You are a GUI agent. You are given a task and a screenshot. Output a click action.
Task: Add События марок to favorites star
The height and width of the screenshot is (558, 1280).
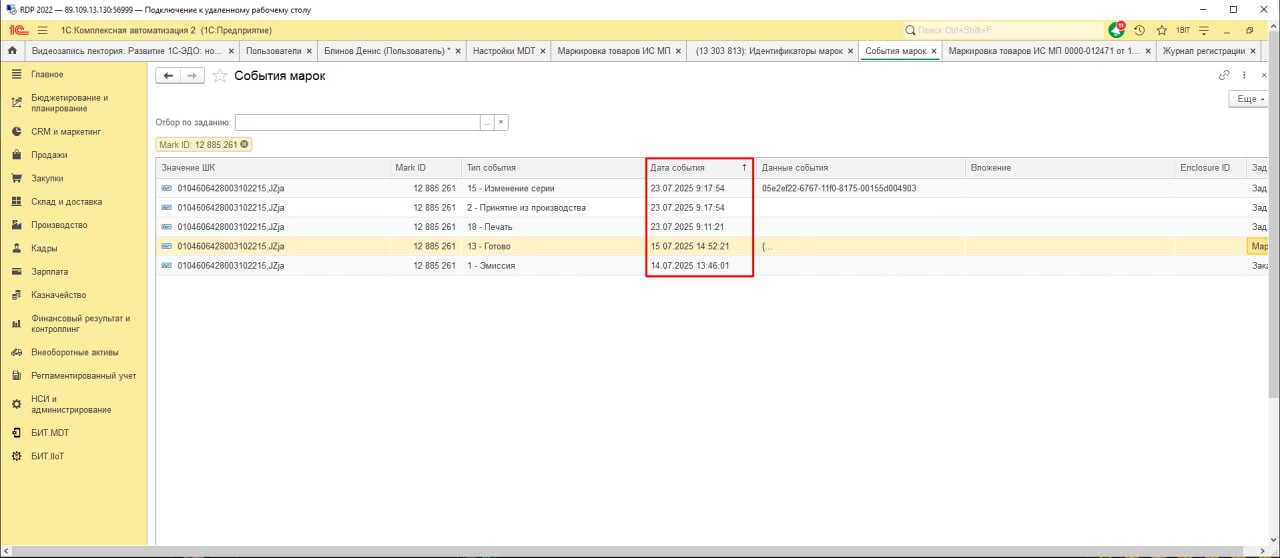tap(220, 76)
